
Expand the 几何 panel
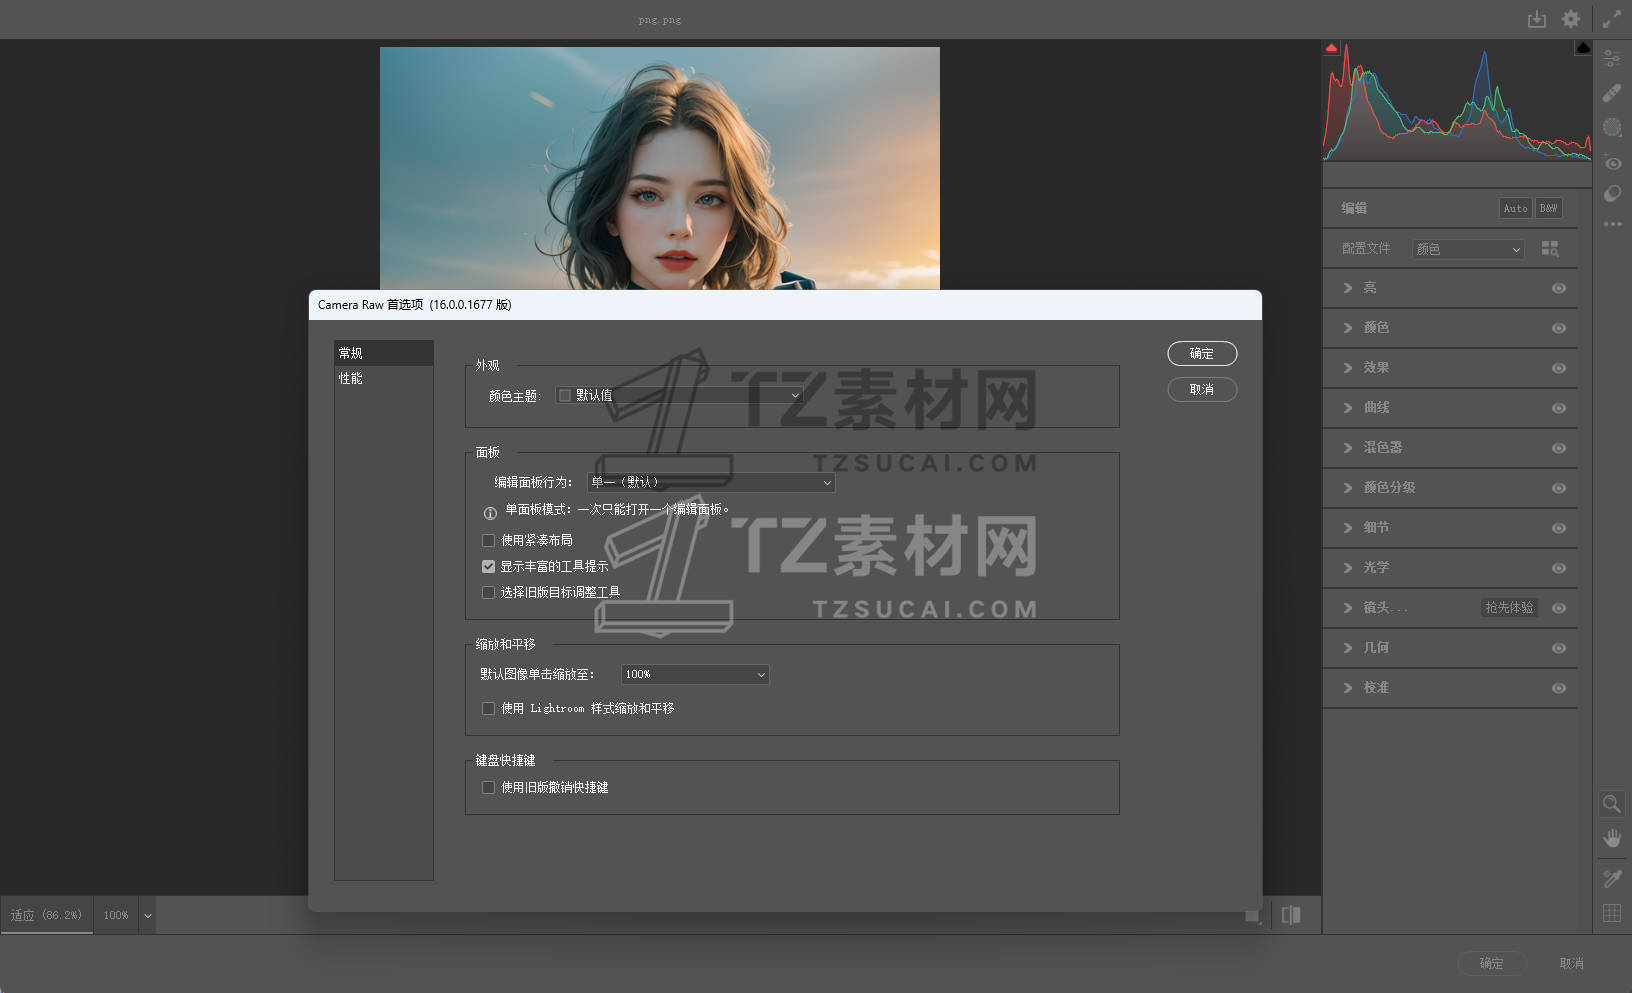click(1348, 648)
